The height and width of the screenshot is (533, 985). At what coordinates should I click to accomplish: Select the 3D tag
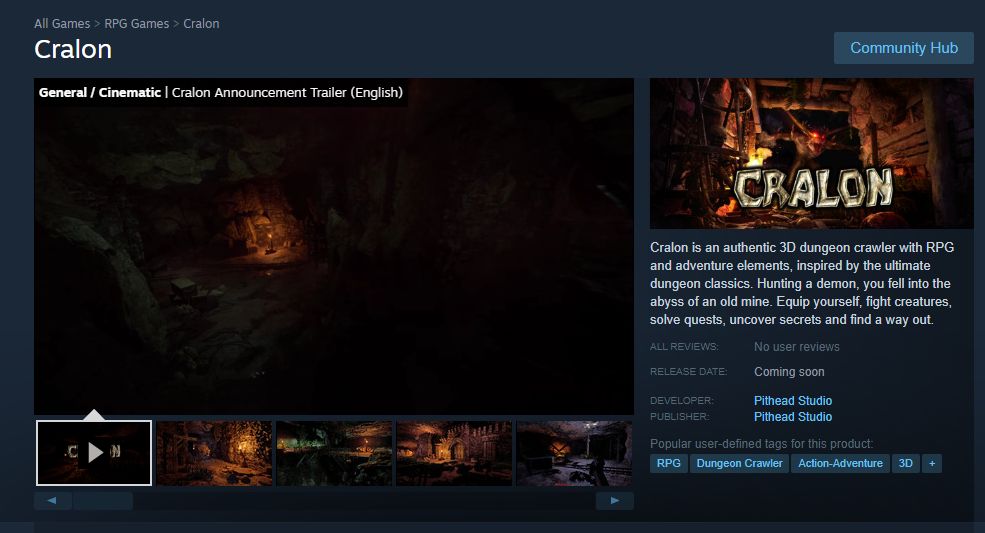pyautogui.click(x=905, y=463)
